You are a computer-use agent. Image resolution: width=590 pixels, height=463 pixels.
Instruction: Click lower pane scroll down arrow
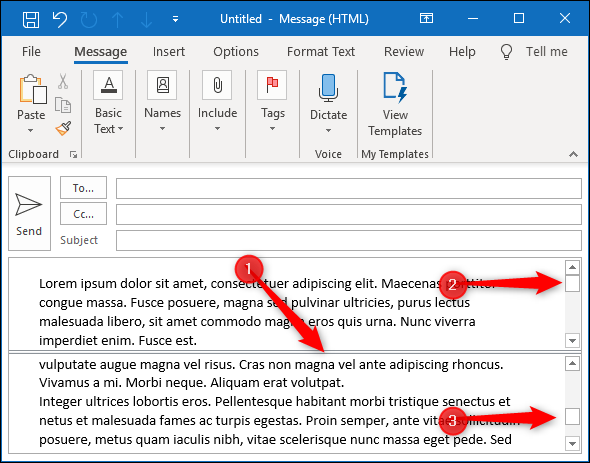[x=572, y=443]
